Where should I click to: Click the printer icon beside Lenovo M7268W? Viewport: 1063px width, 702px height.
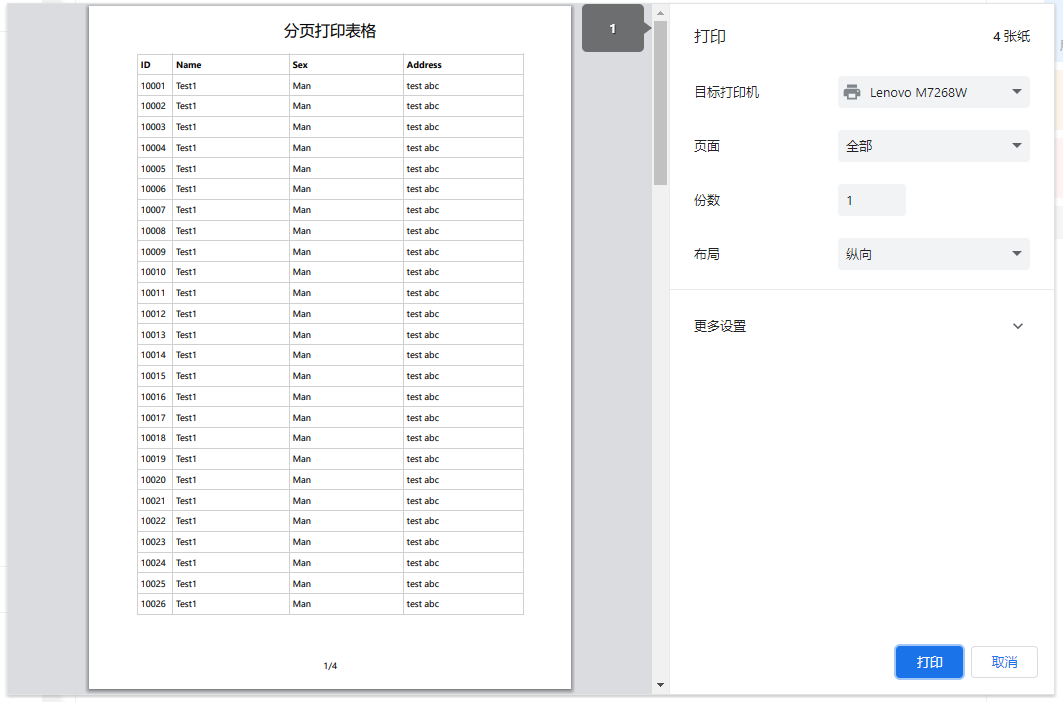pos(852,92)
